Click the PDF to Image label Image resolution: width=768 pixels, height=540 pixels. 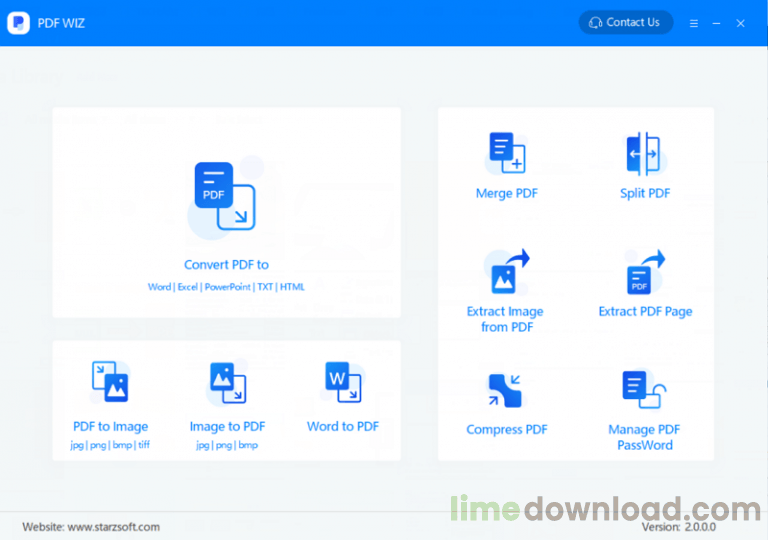pos(110,426)
